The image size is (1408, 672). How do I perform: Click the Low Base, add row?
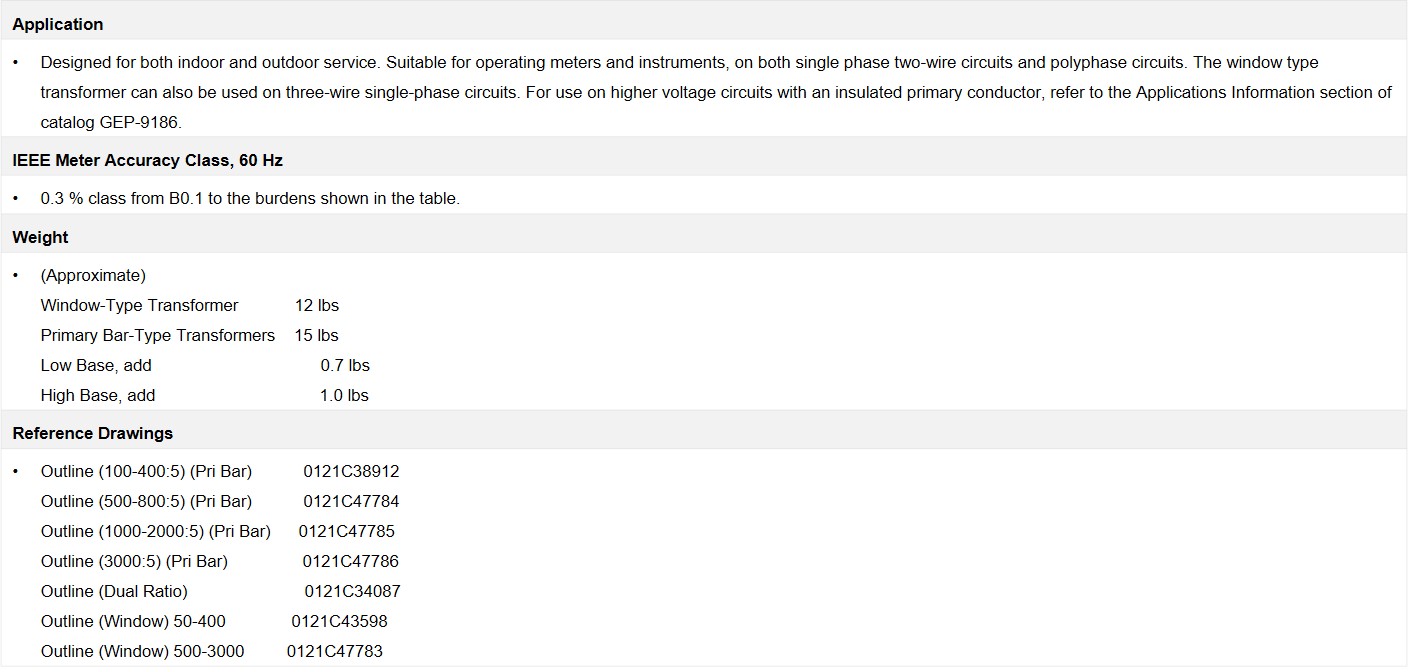[205, 365]
